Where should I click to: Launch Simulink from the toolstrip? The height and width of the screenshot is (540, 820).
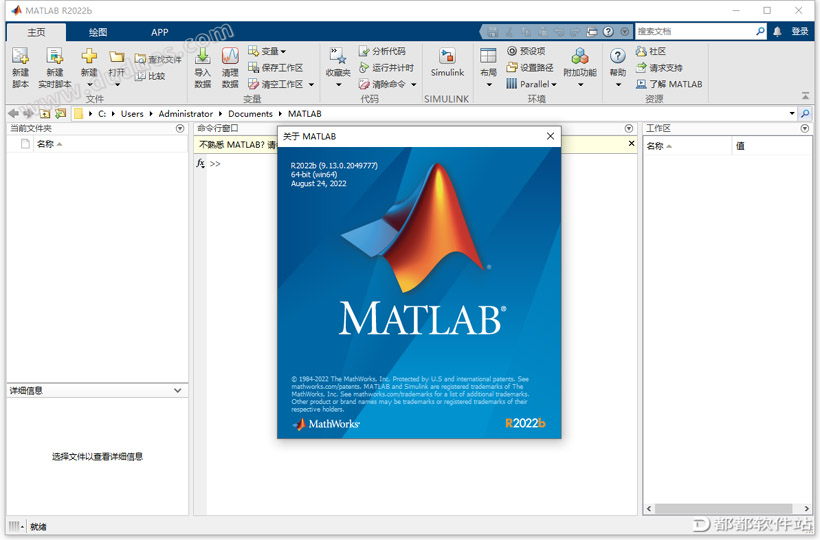[447, 63]
